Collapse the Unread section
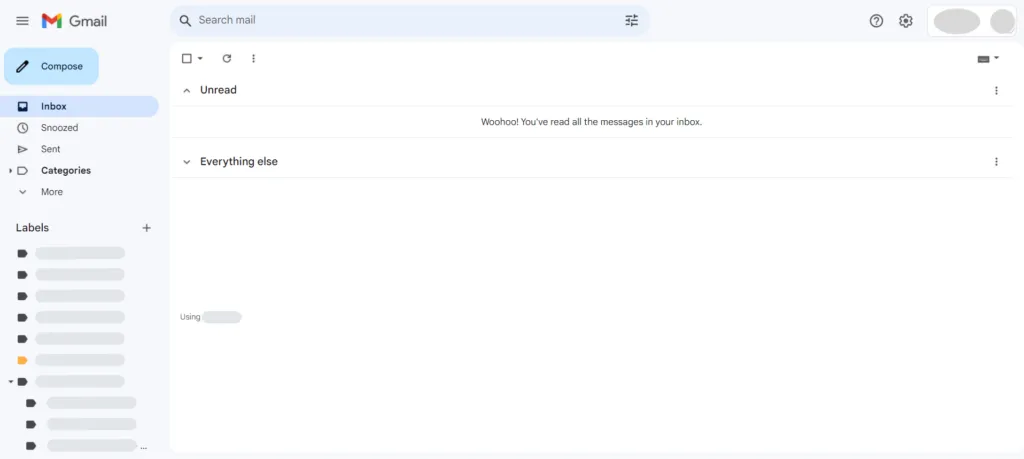The height and width of the screenshot is (459, 1024). tap(187, 90)
